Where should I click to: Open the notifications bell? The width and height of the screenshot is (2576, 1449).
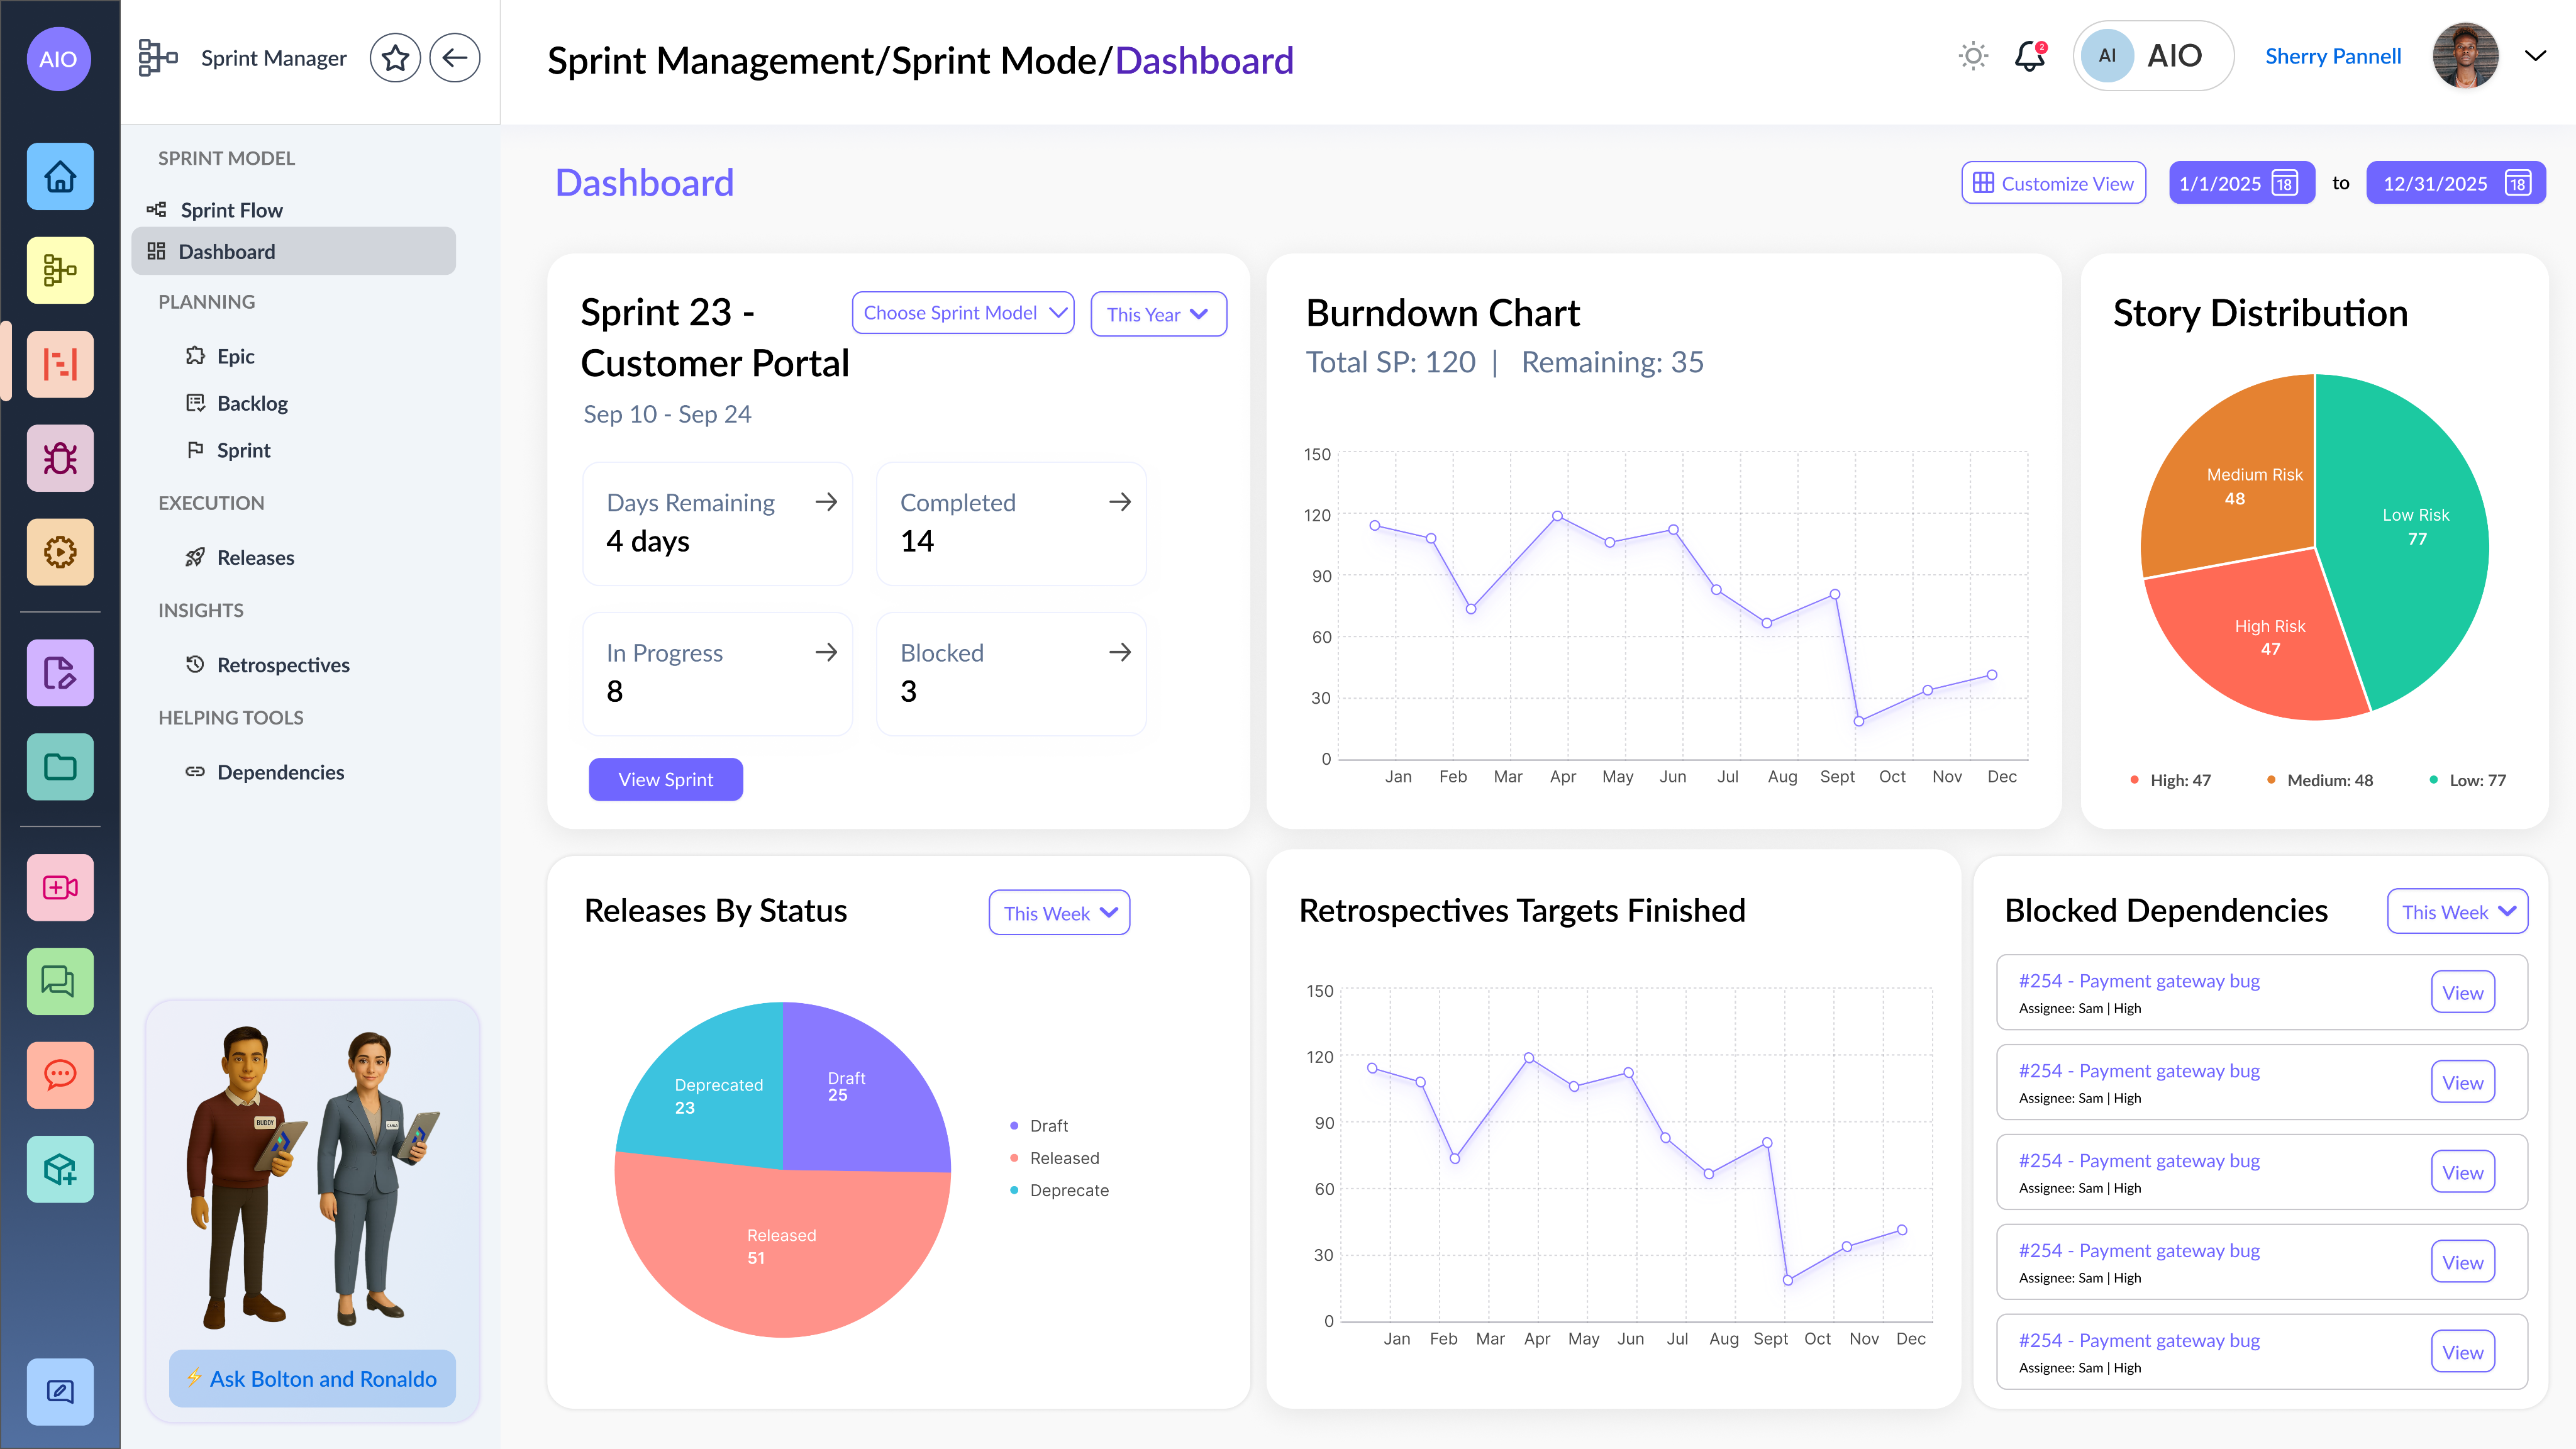(2029, 56)
